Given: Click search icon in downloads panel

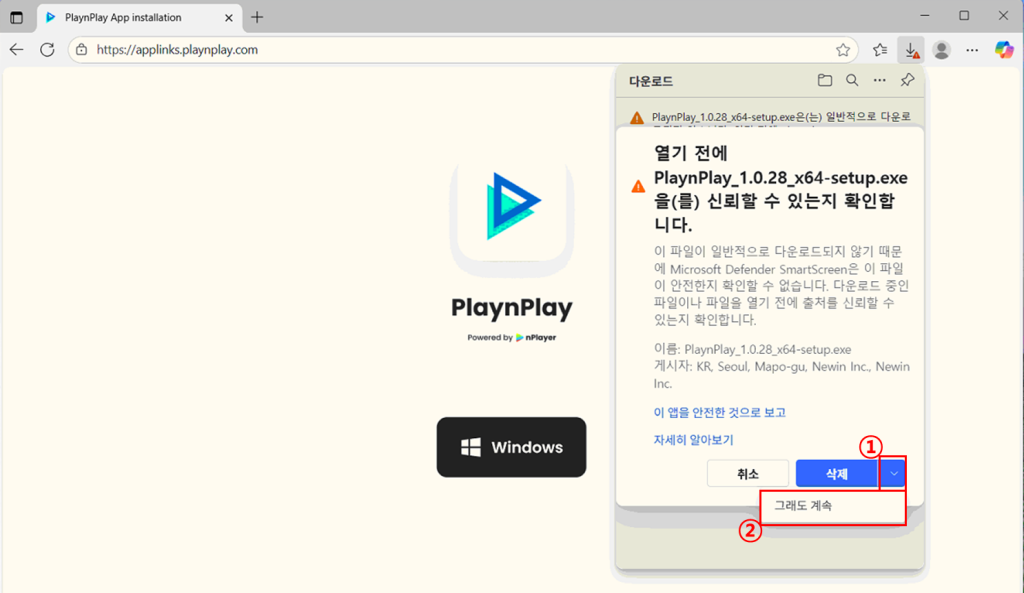Looking at the screenshot, I should pyautogui.click(x=852, y=80).
